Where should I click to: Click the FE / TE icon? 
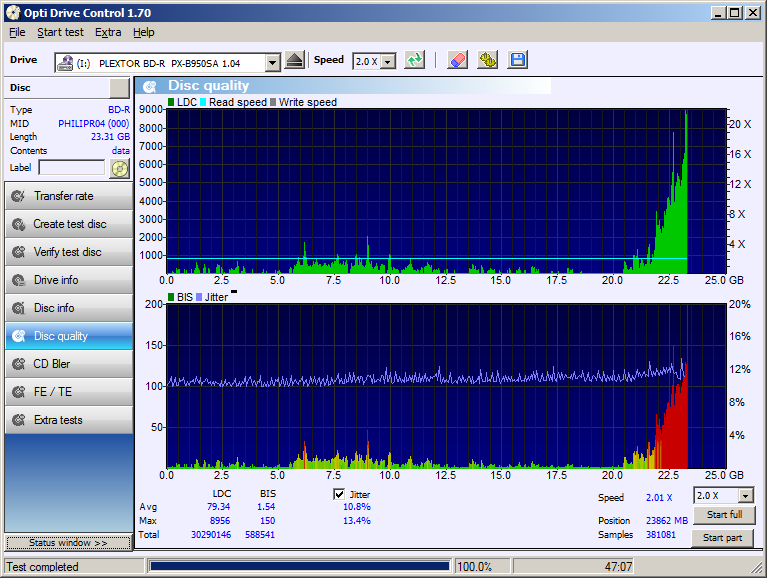tap(19, 392)
